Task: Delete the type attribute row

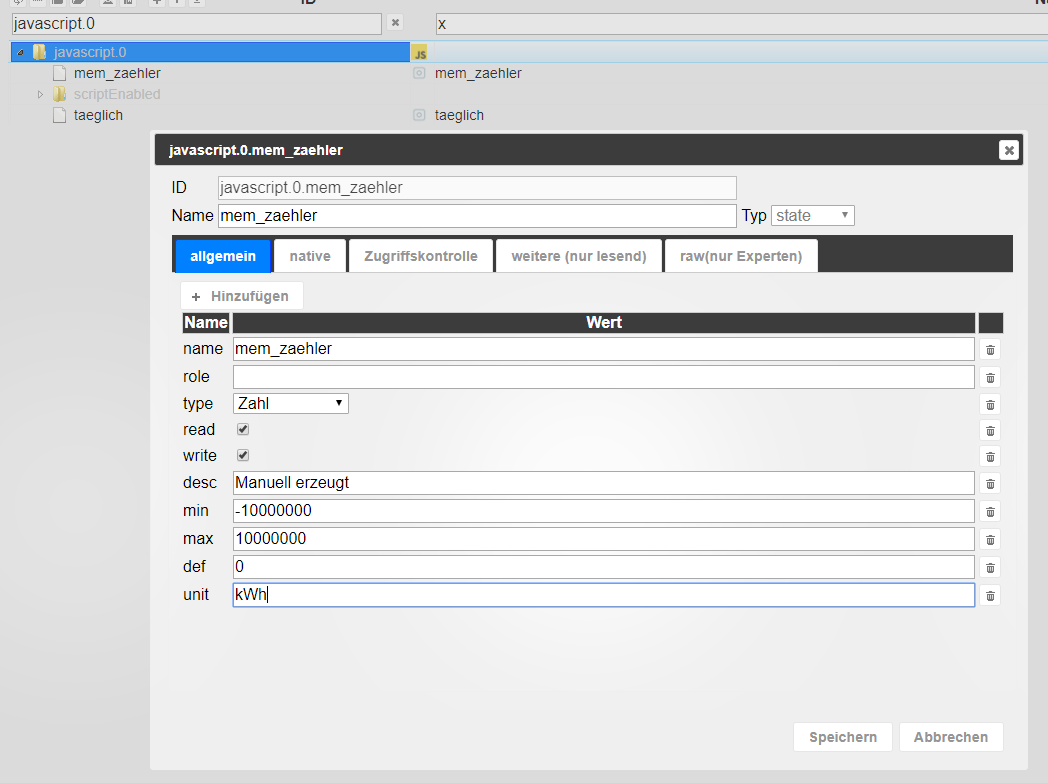Action: (990, 405)
